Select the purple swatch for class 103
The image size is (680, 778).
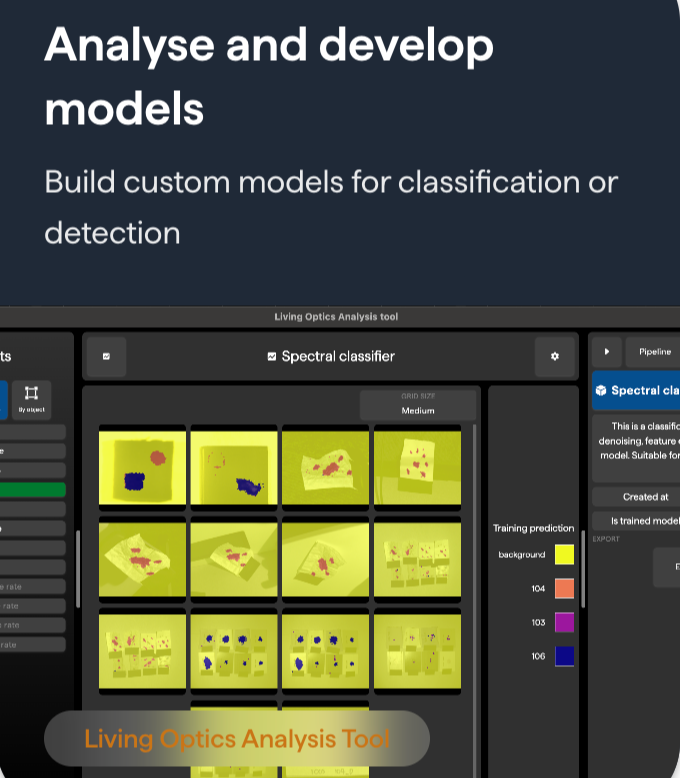click(564, 622)
